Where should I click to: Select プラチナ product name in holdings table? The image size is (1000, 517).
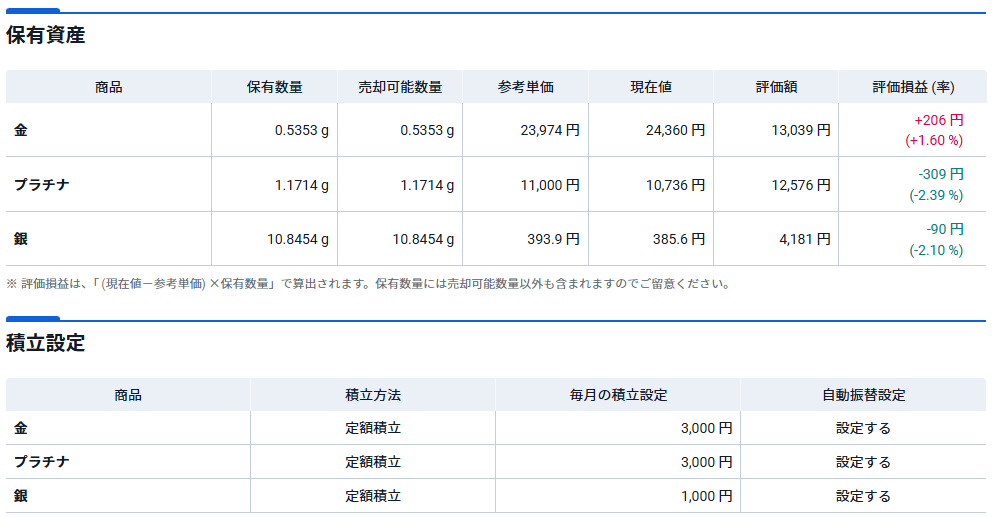[41, 184]
